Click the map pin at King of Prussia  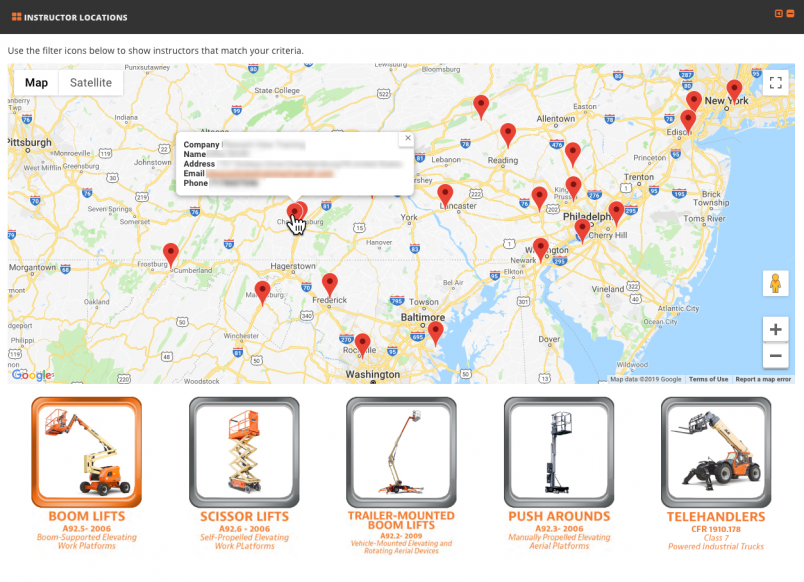(x=573, y=188)
